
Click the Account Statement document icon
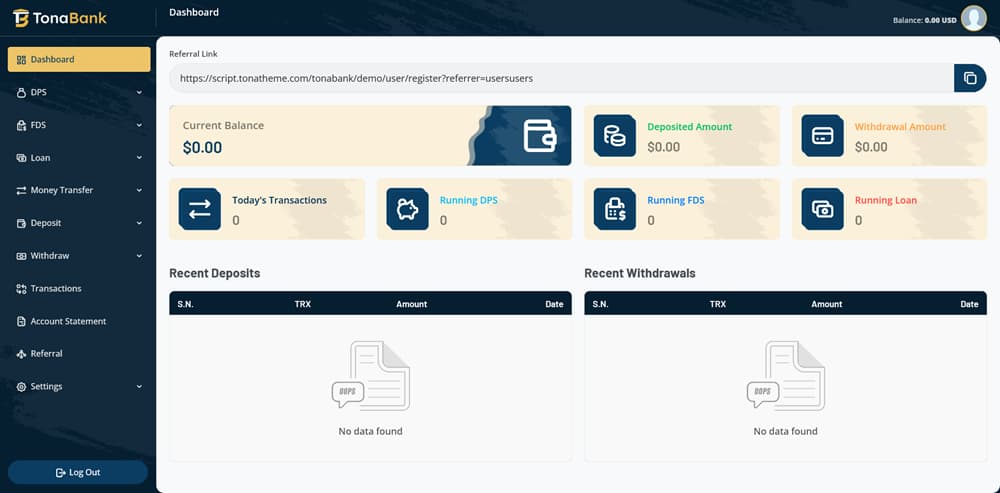point(21,321)
